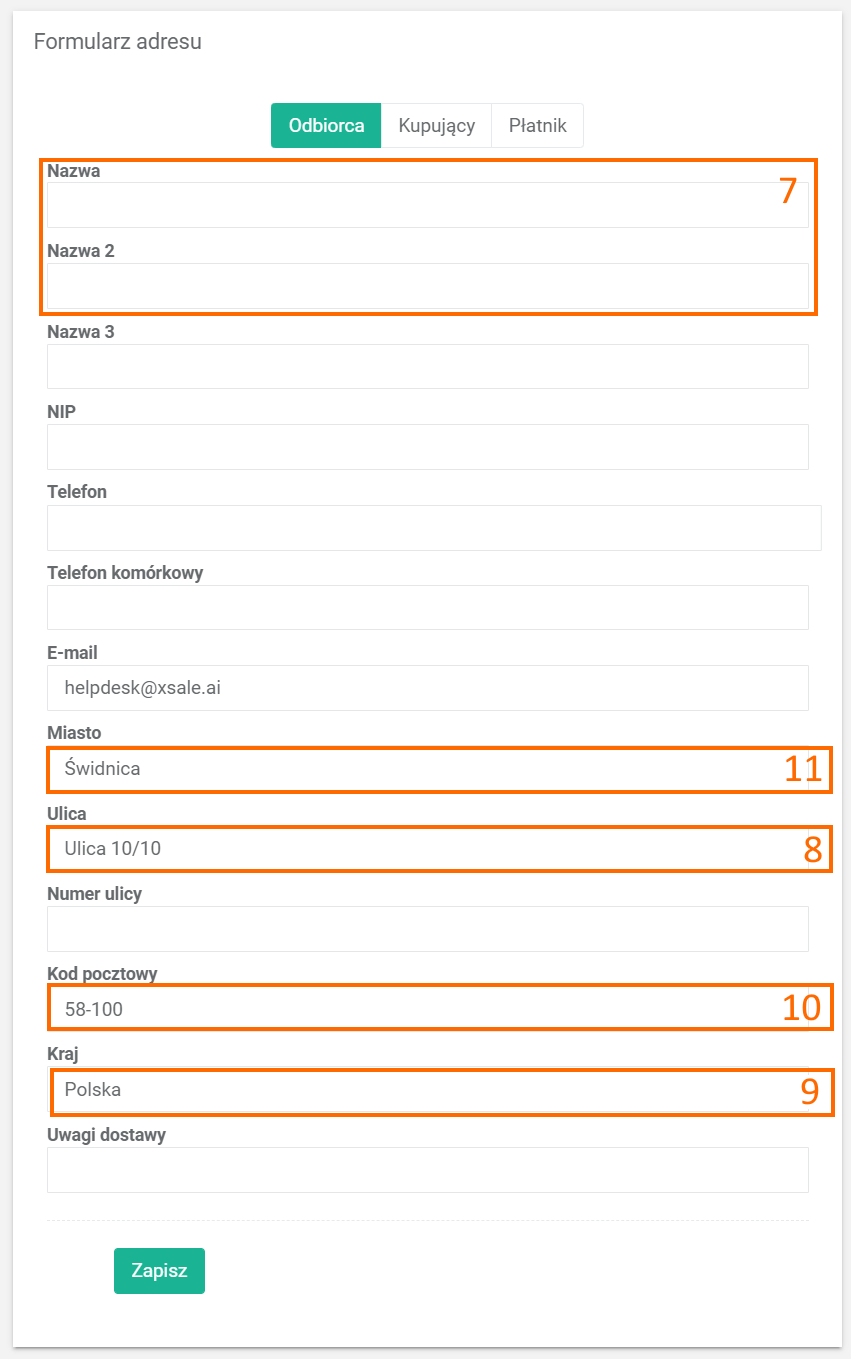Switch to the Odbiorca tab
This screenshot has height=1359, width=851.
(x=326, y=126)
